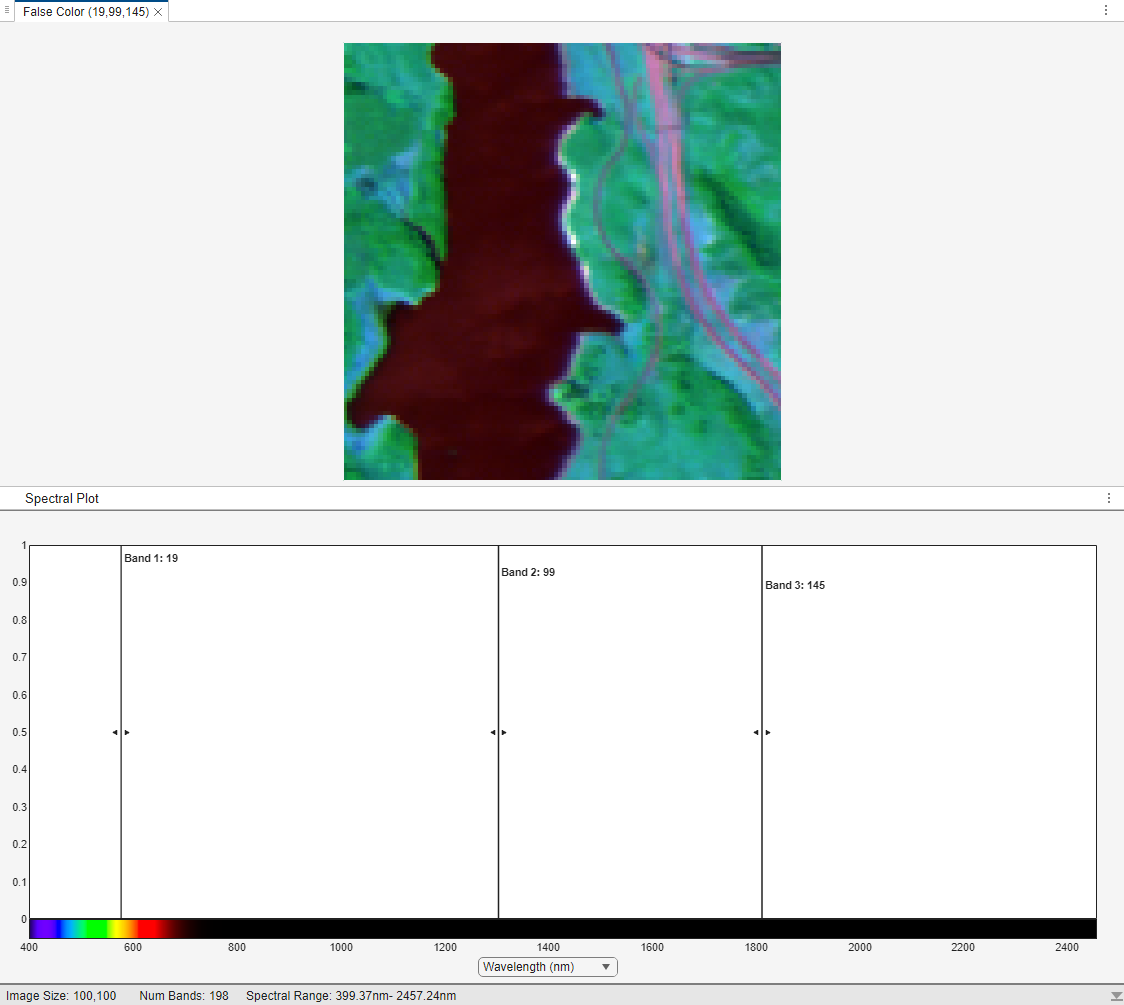Click the Band 1: 19 label

[x=150, y=558]
